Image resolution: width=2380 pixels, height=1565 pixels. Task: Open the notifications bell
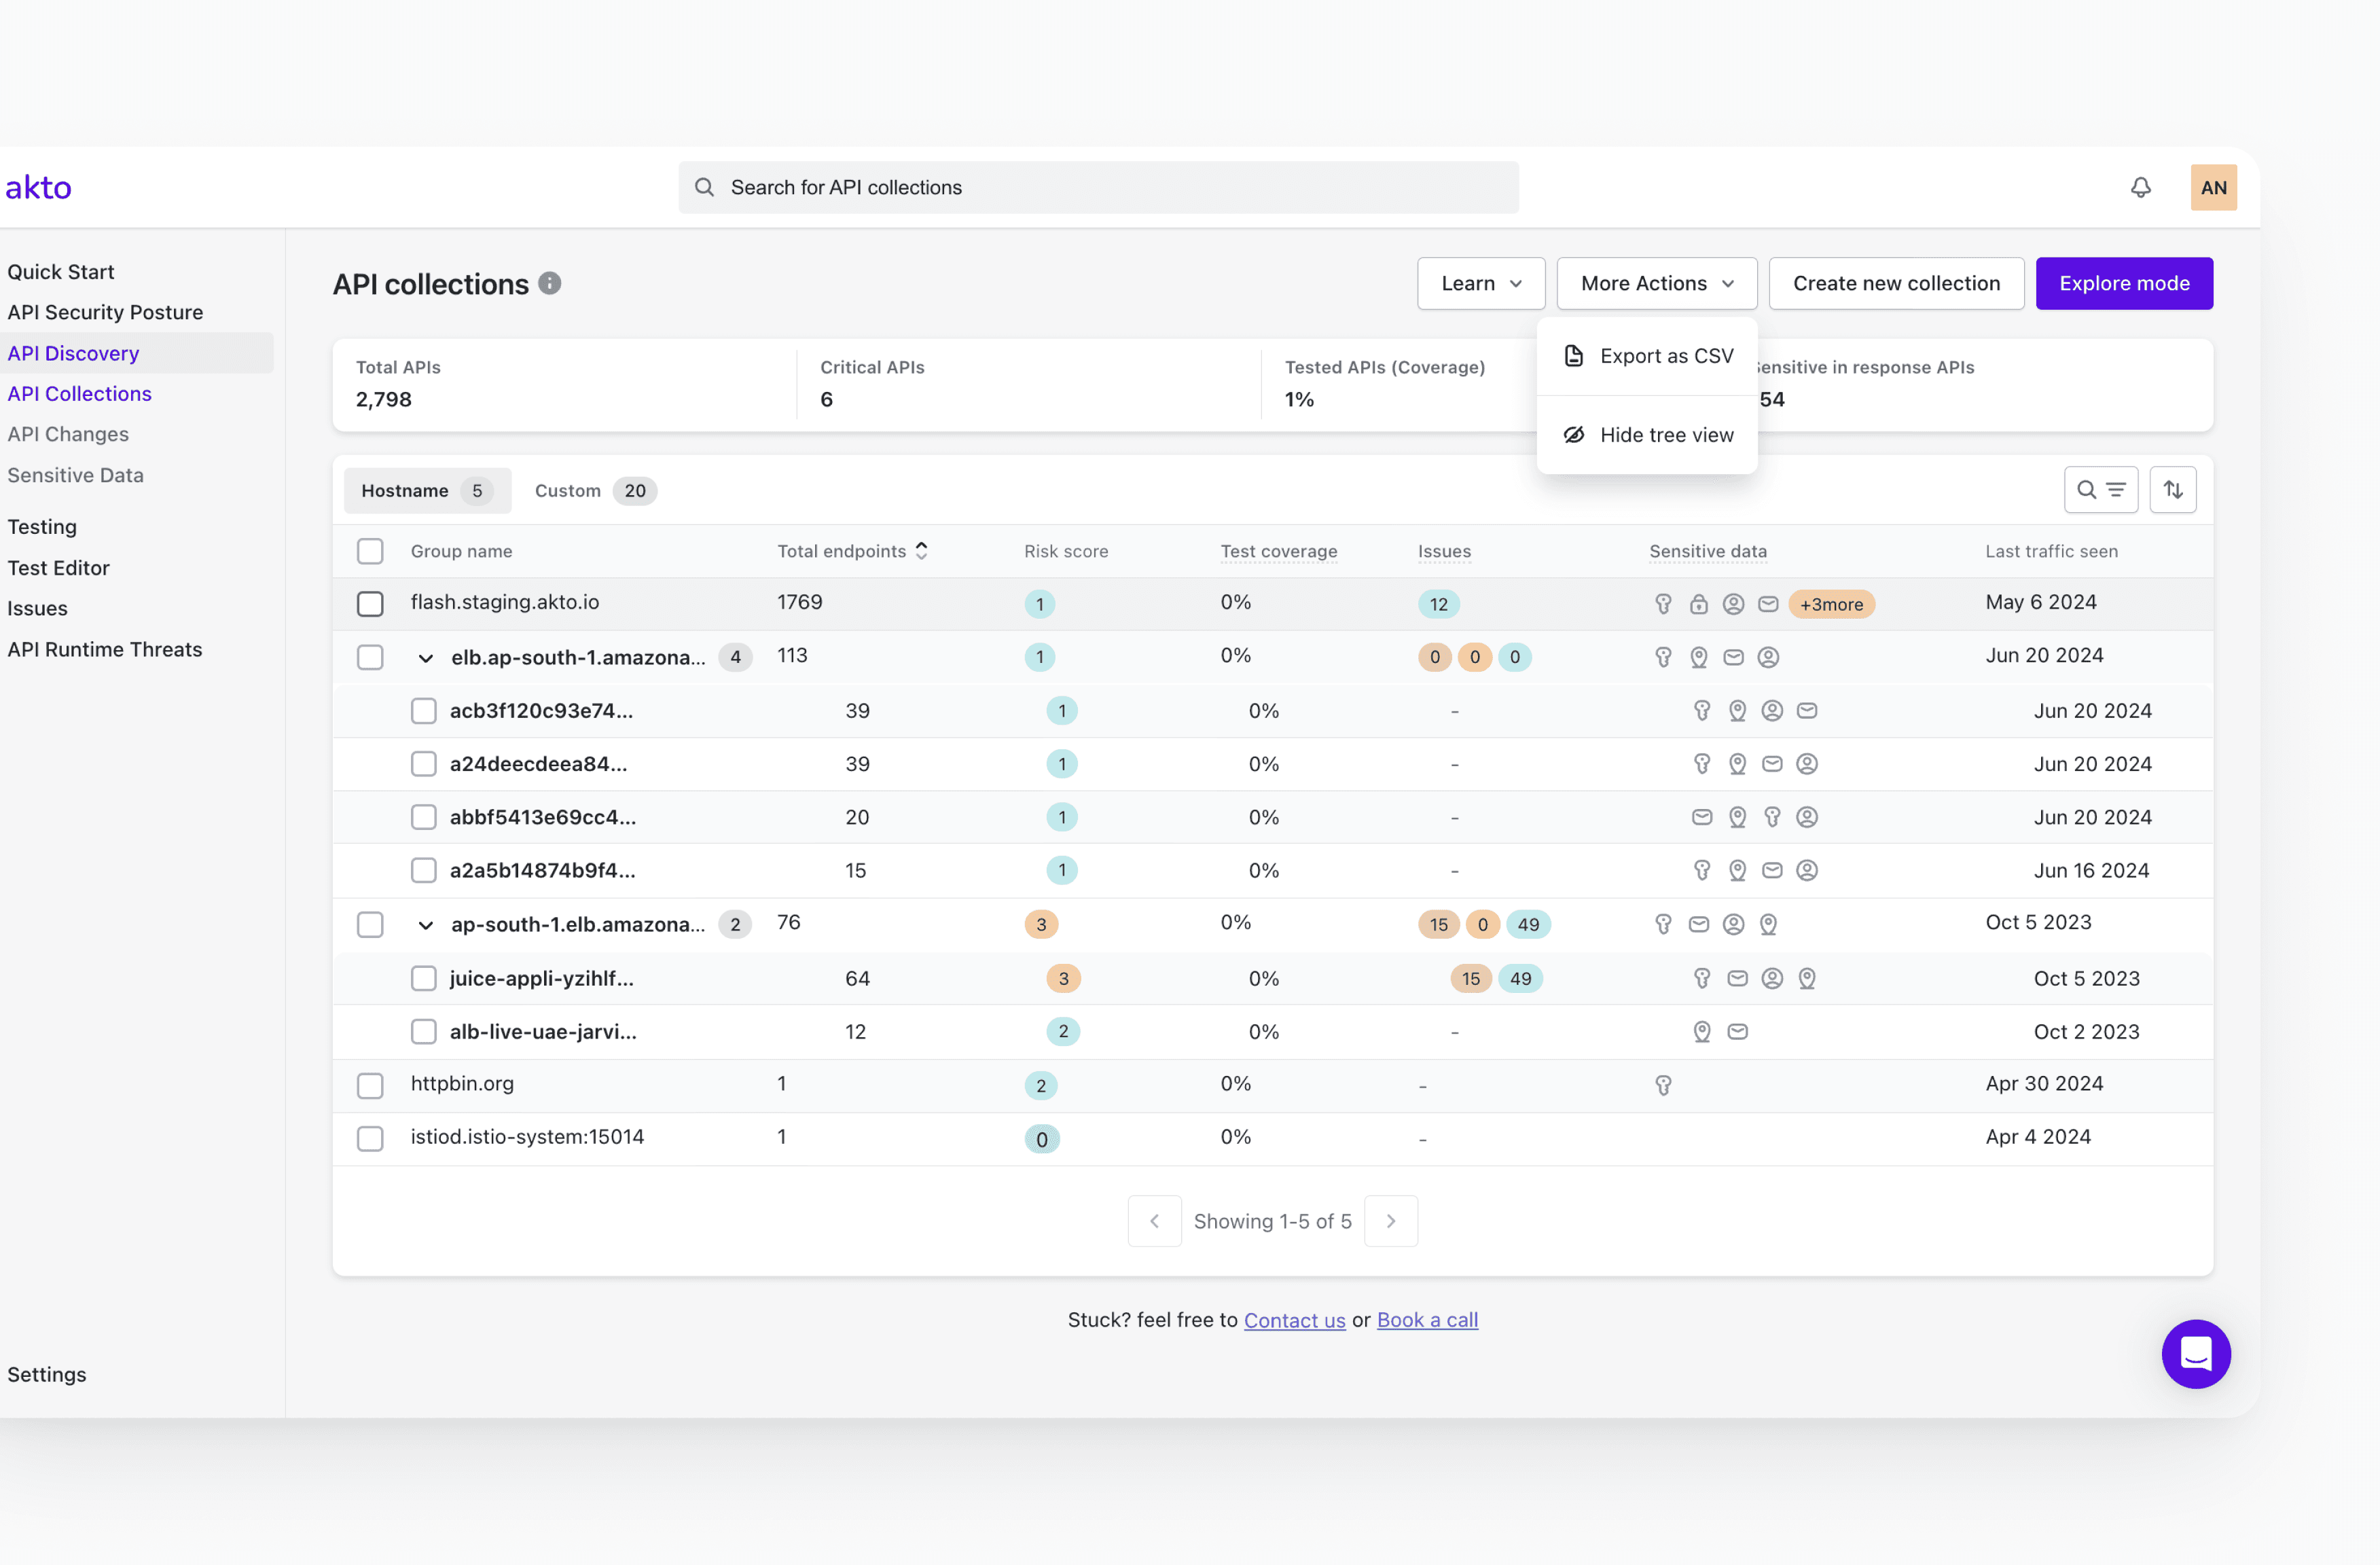(2142, 187)
